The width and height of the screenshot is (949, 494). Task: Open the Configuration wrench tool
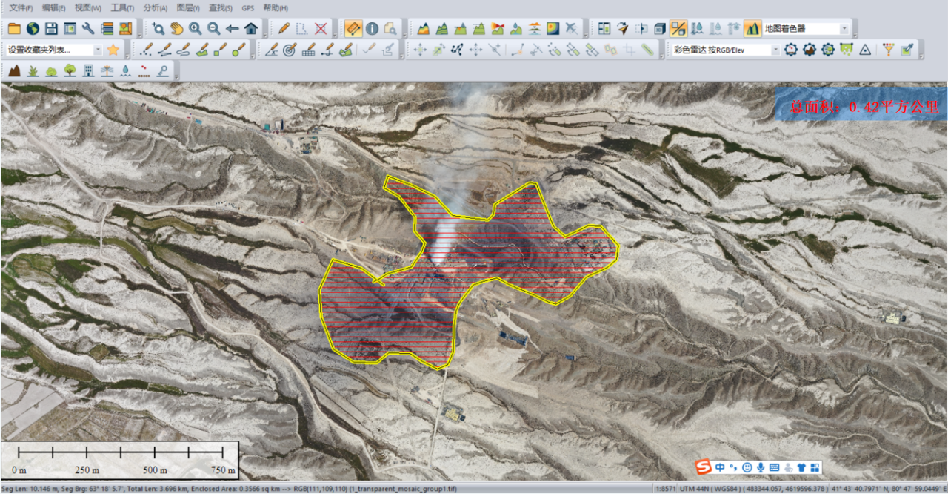(x=88, y=28)
